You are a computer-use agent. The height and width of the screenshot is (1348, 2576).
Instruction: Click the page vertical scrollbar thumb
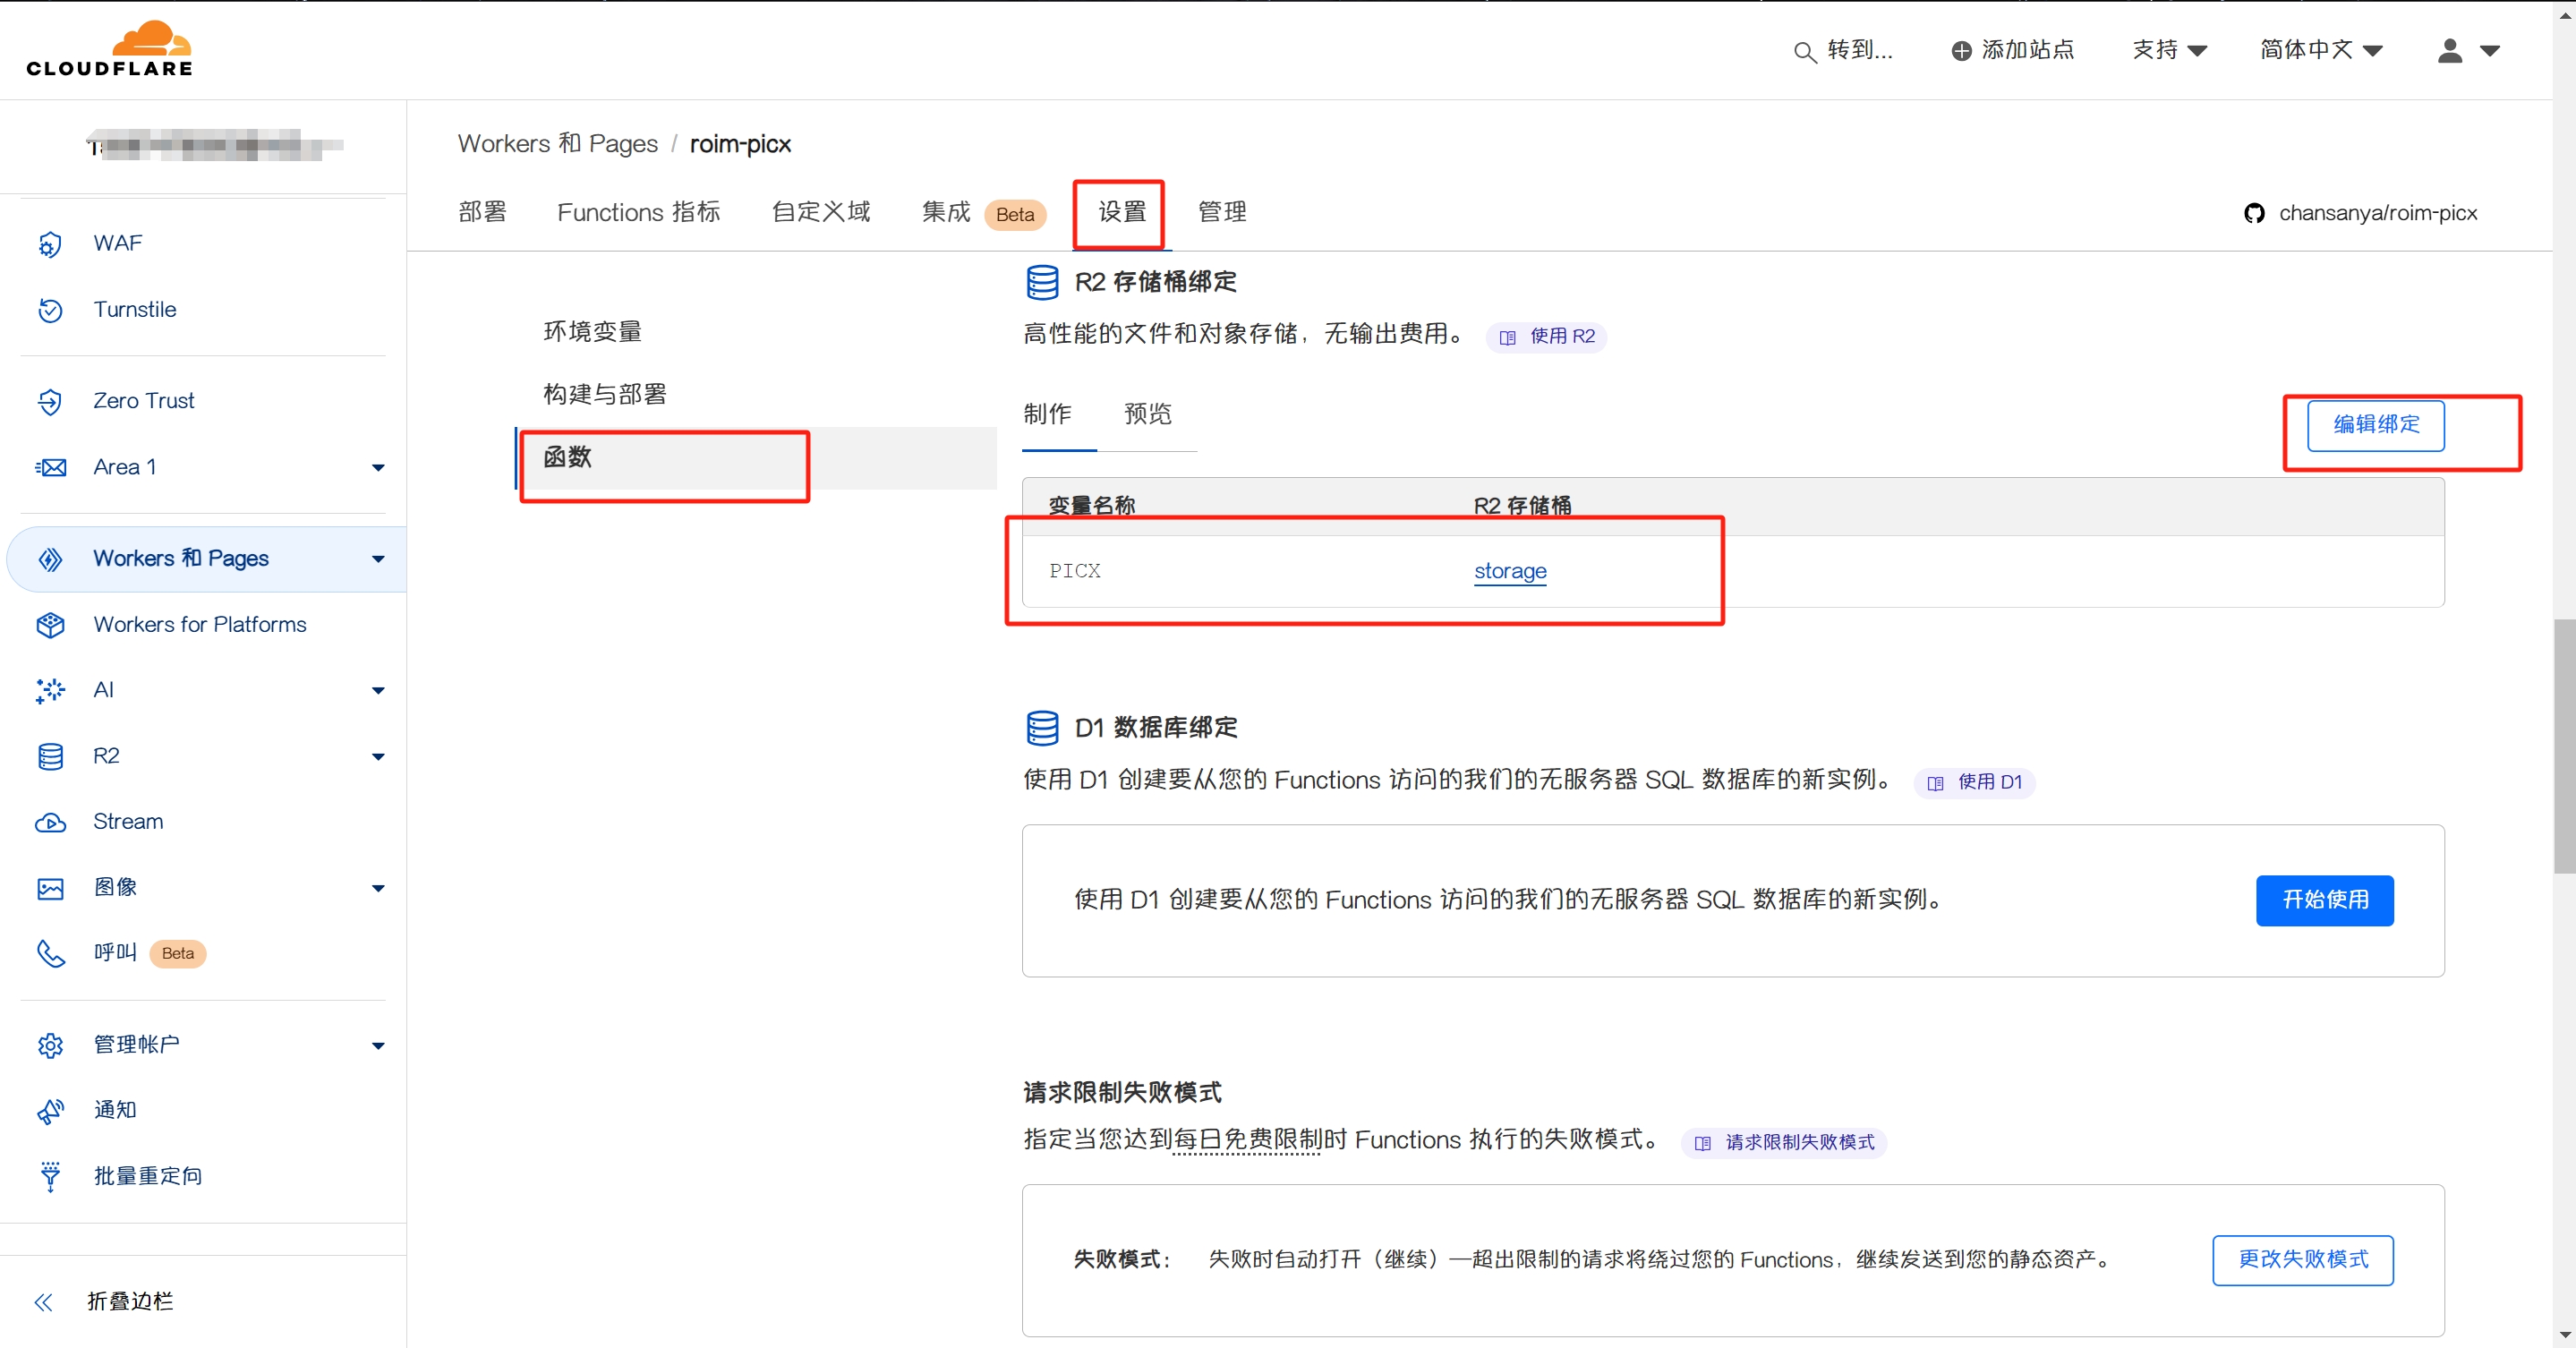click(2564, 746)
